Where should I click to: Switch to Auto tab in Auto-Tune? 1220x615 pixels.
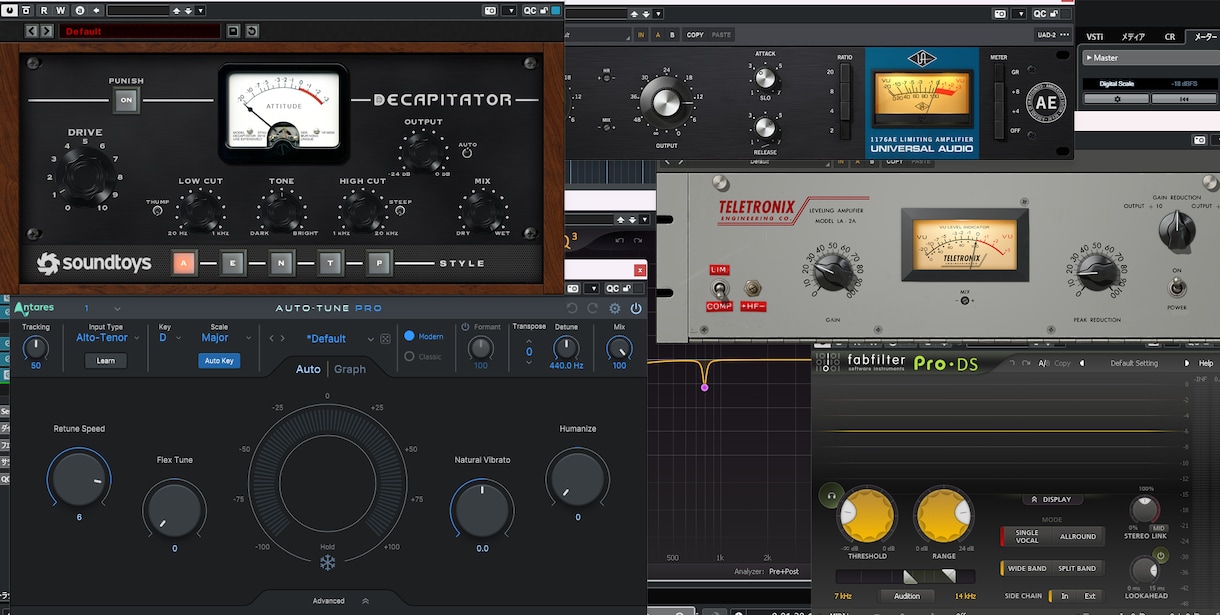(x=308, y=369)
